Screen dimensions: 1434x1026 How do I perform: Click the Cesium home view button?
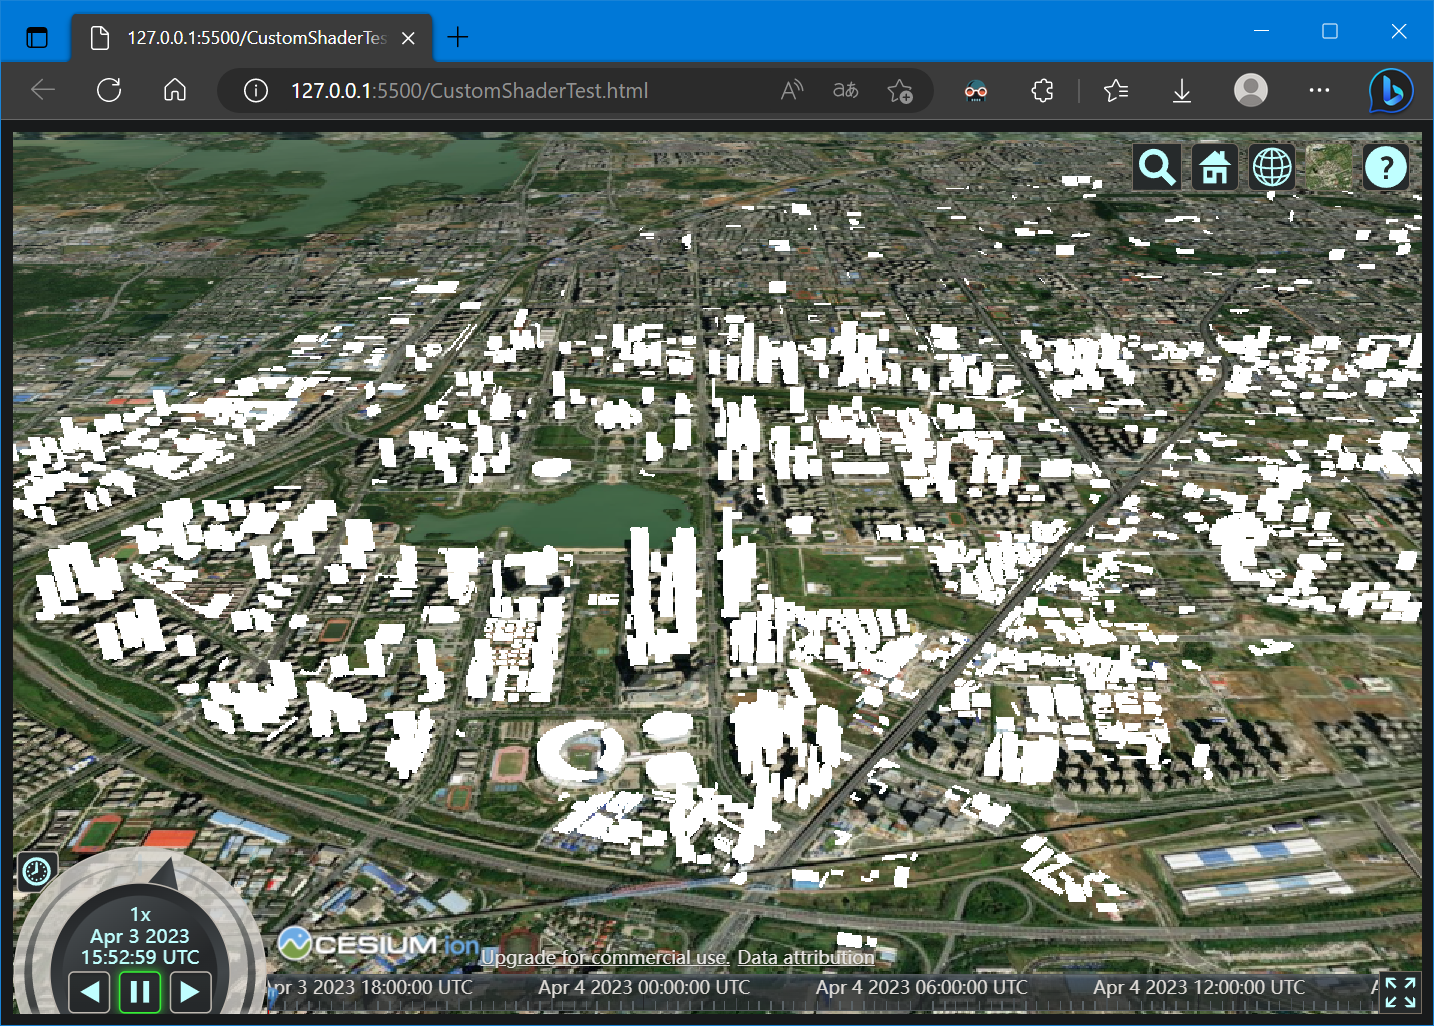pos(1214,168)
